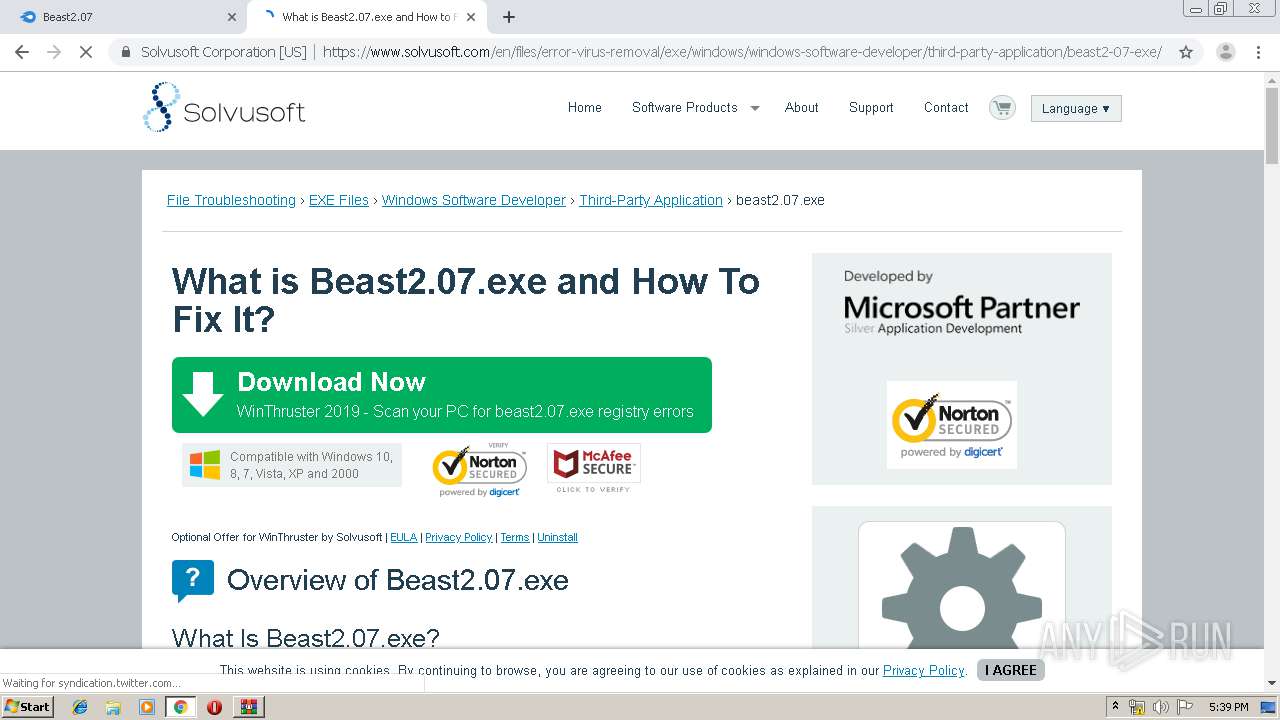The image size is (1280, 720).
Task: Open Third-Party Application breadcrumb link
Action: pyautogui.click(x=651, y=200)
